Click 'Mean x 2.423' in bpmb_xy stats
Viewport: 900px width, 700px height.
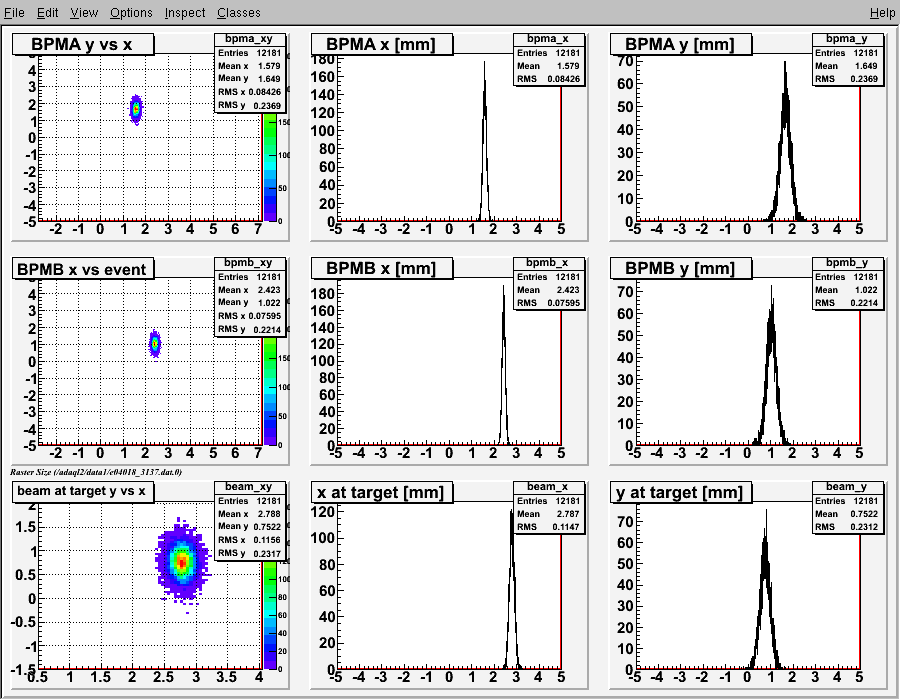(x=250, y=290)
